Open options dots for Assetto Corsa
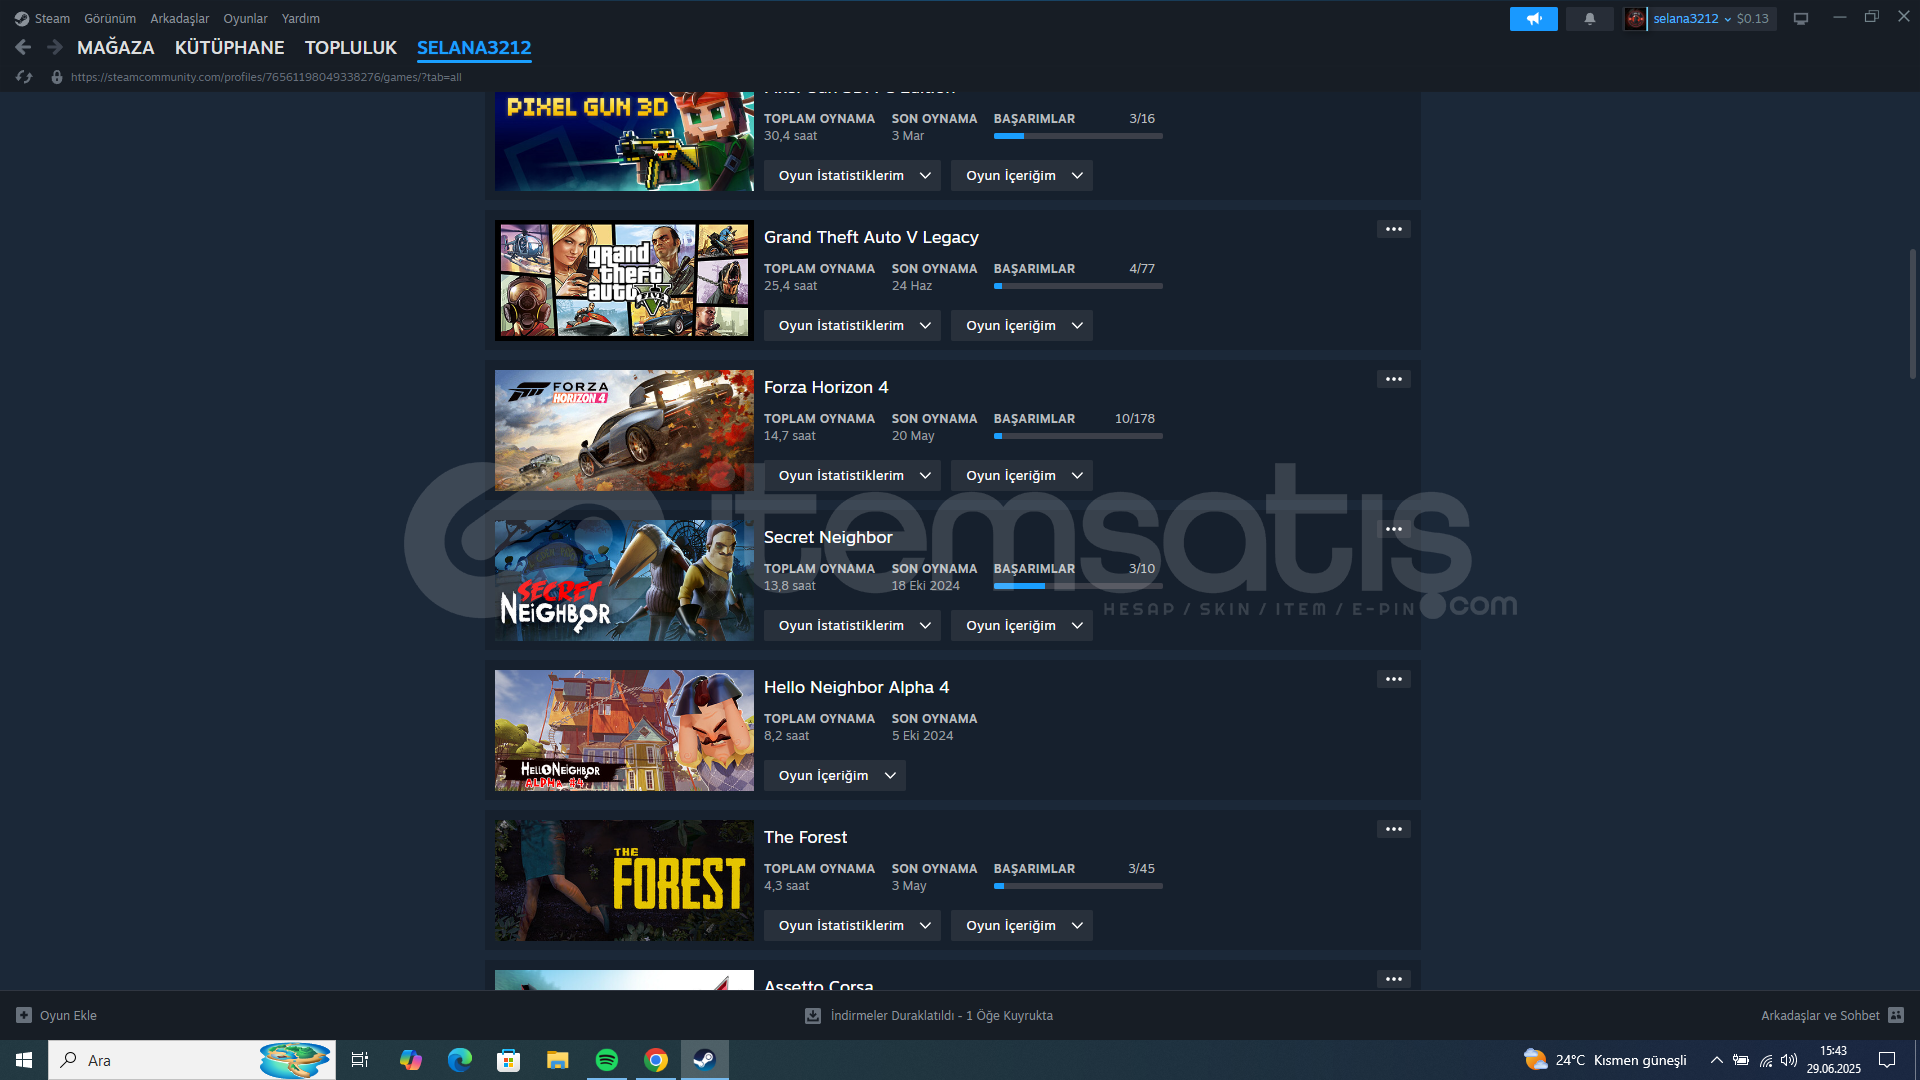Viewport: 1920px width, 1080px height. click(1394, 979)
